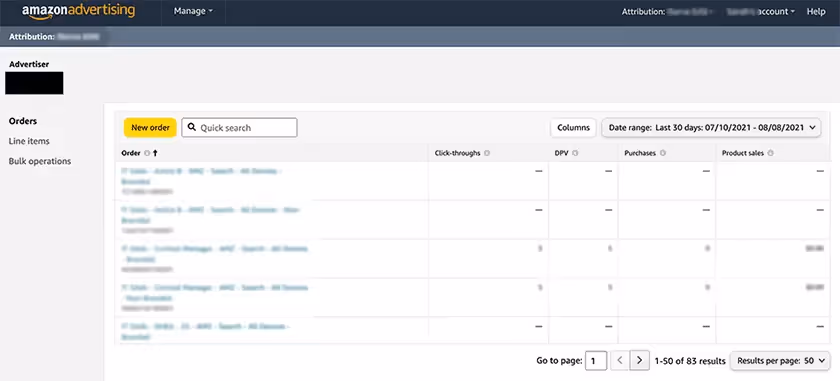Show info icon for Click-throughs
840x381 pixels.
pos(487,153)
